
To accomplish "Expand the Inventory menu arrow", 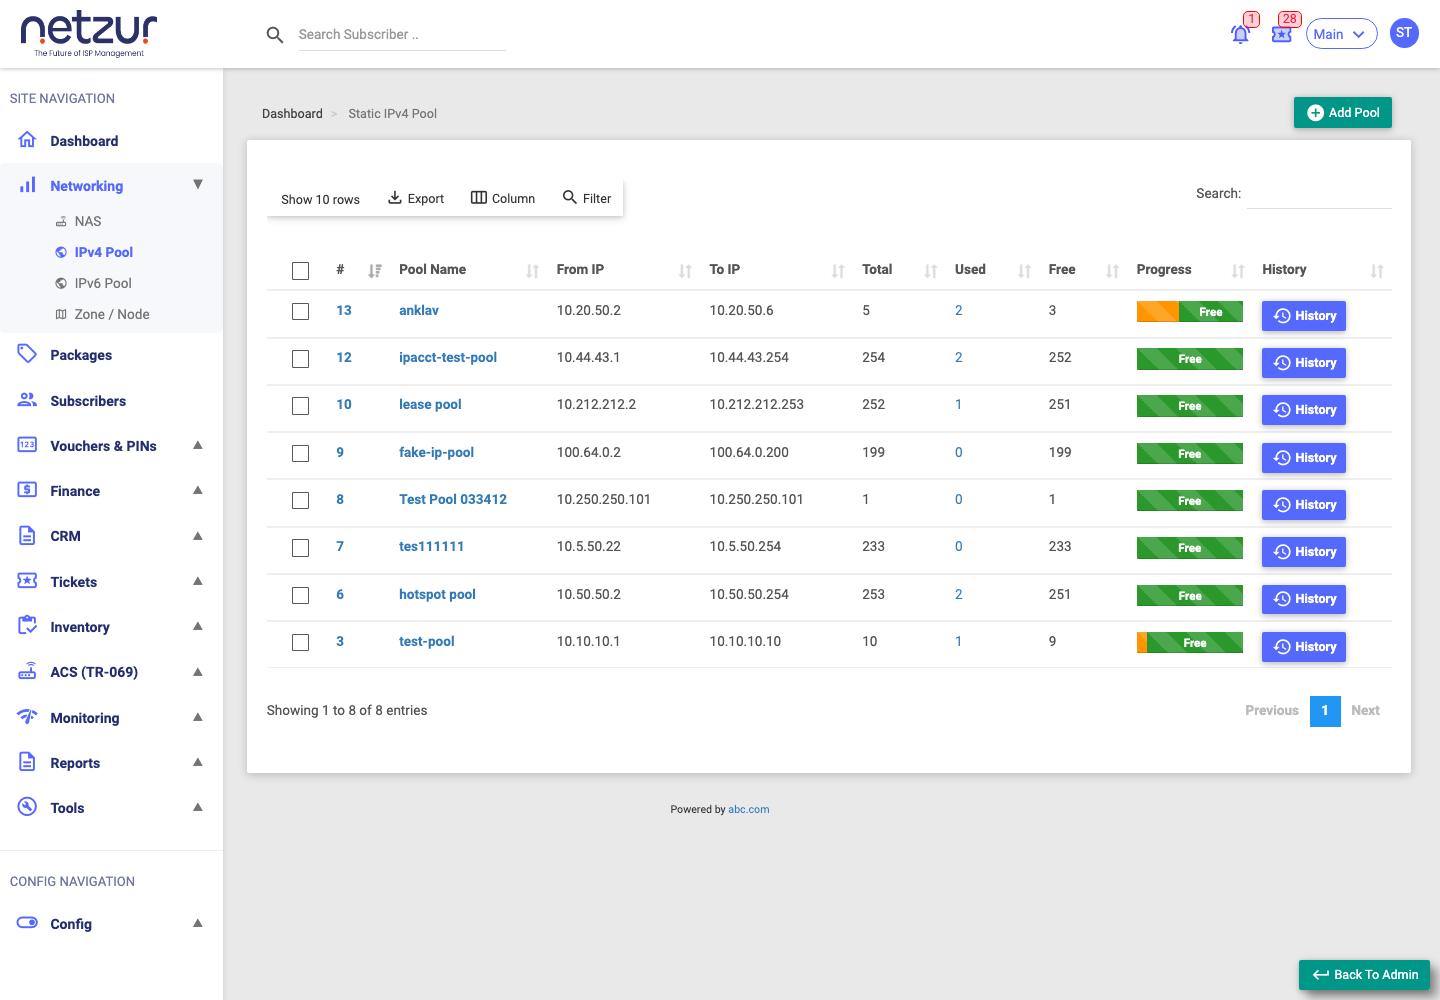I will (x=198, y=626).
